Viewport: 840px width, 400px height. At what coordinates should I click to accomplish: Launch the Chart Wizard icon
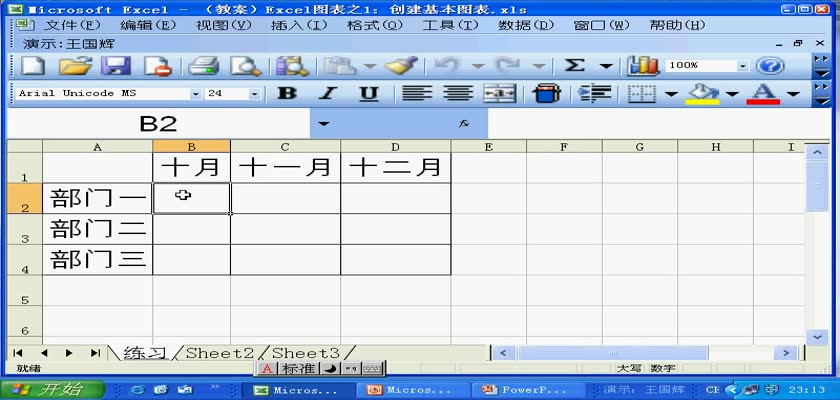click(643, 66)
